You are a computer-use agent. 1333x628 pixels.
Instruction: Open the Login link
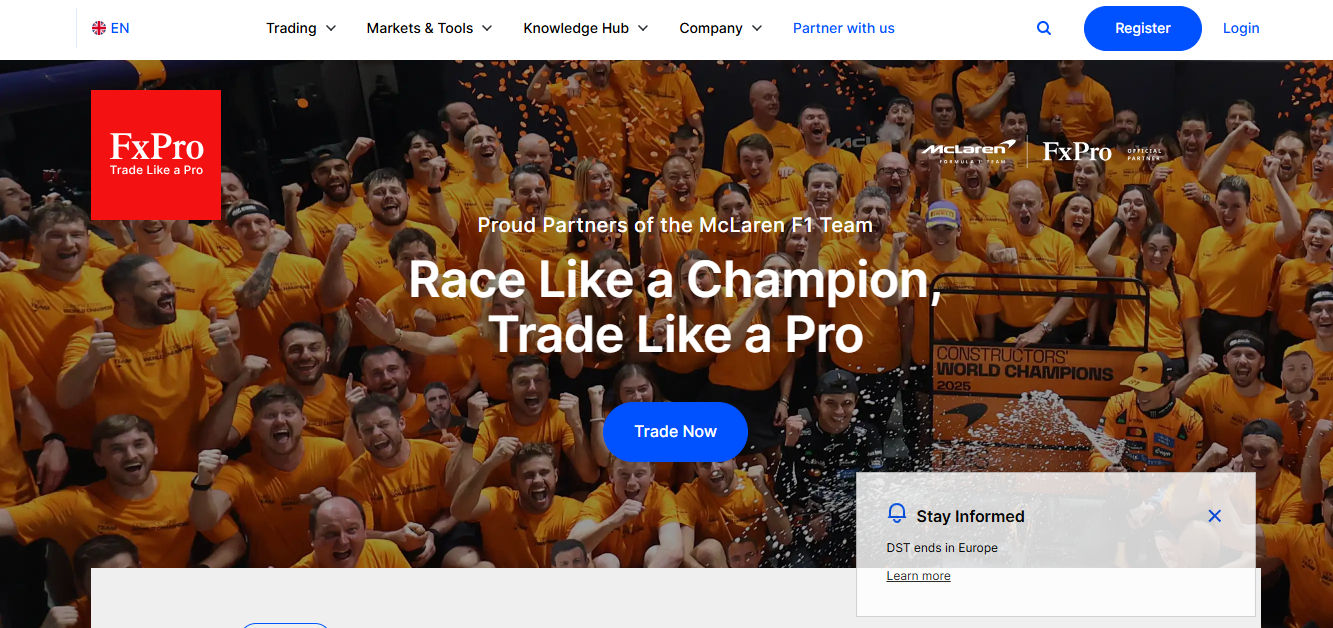click(x=1241, y=28)
